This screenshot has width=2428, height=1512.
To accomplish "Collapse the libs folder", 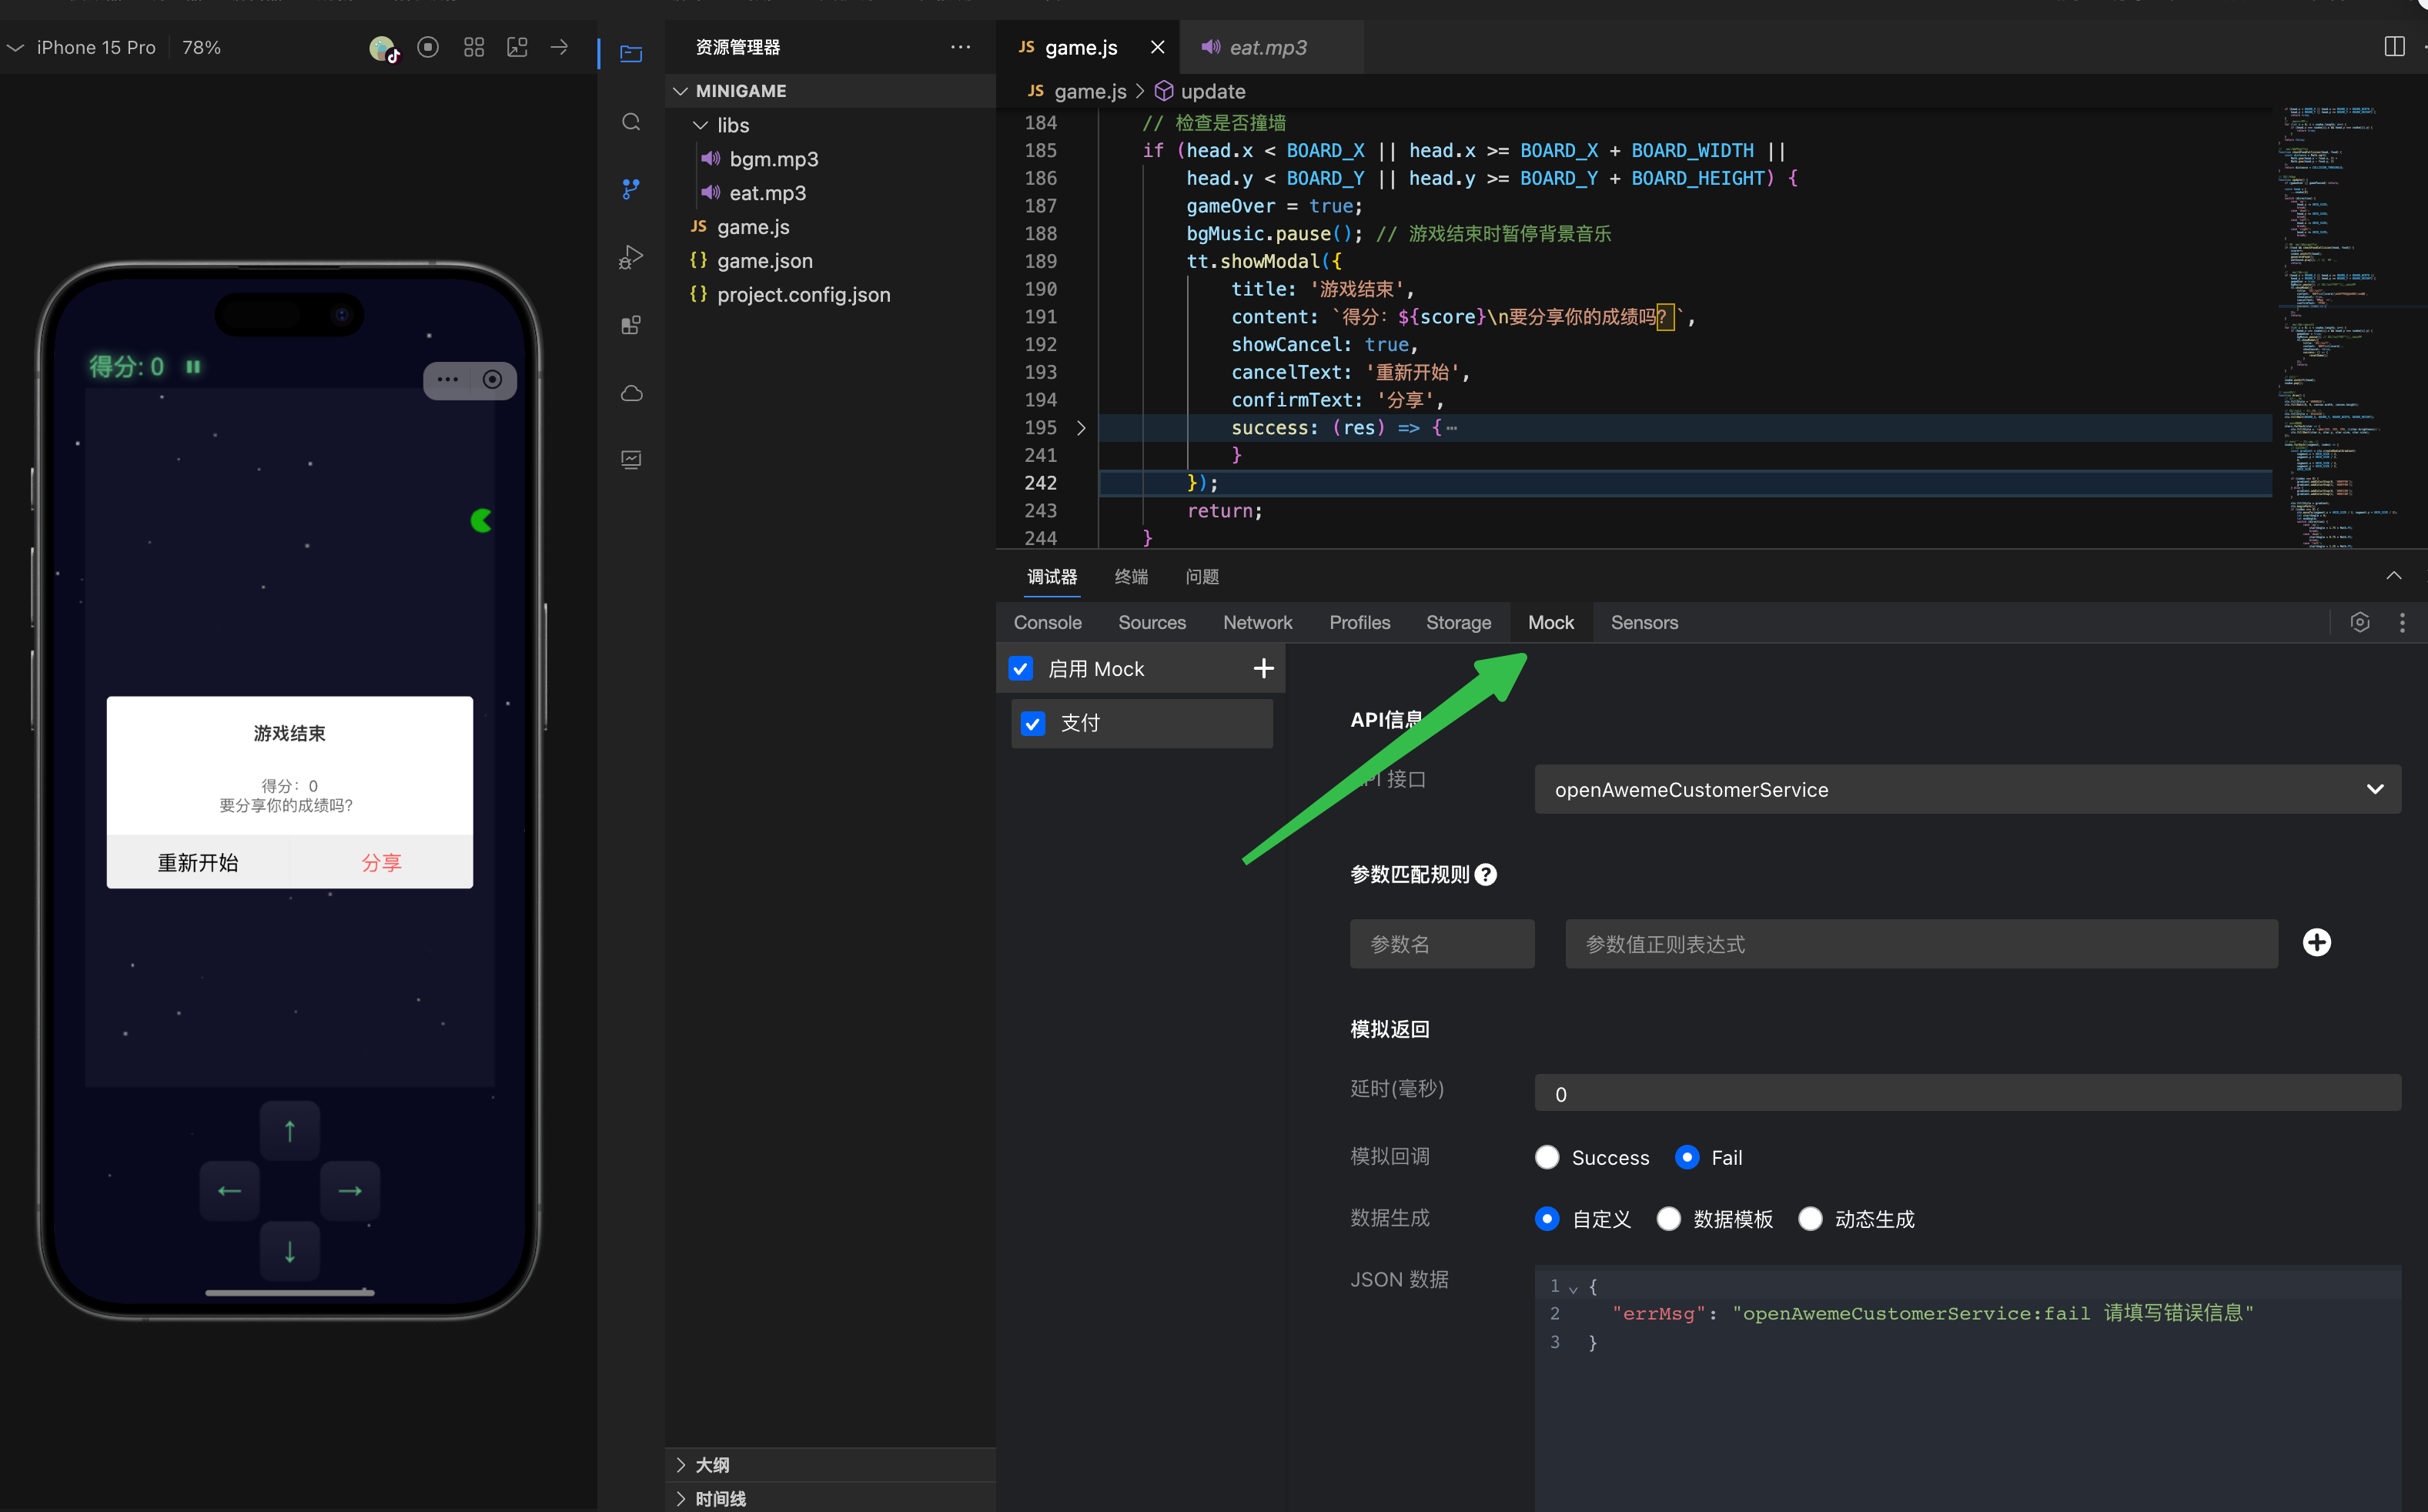I will point(701,125).
